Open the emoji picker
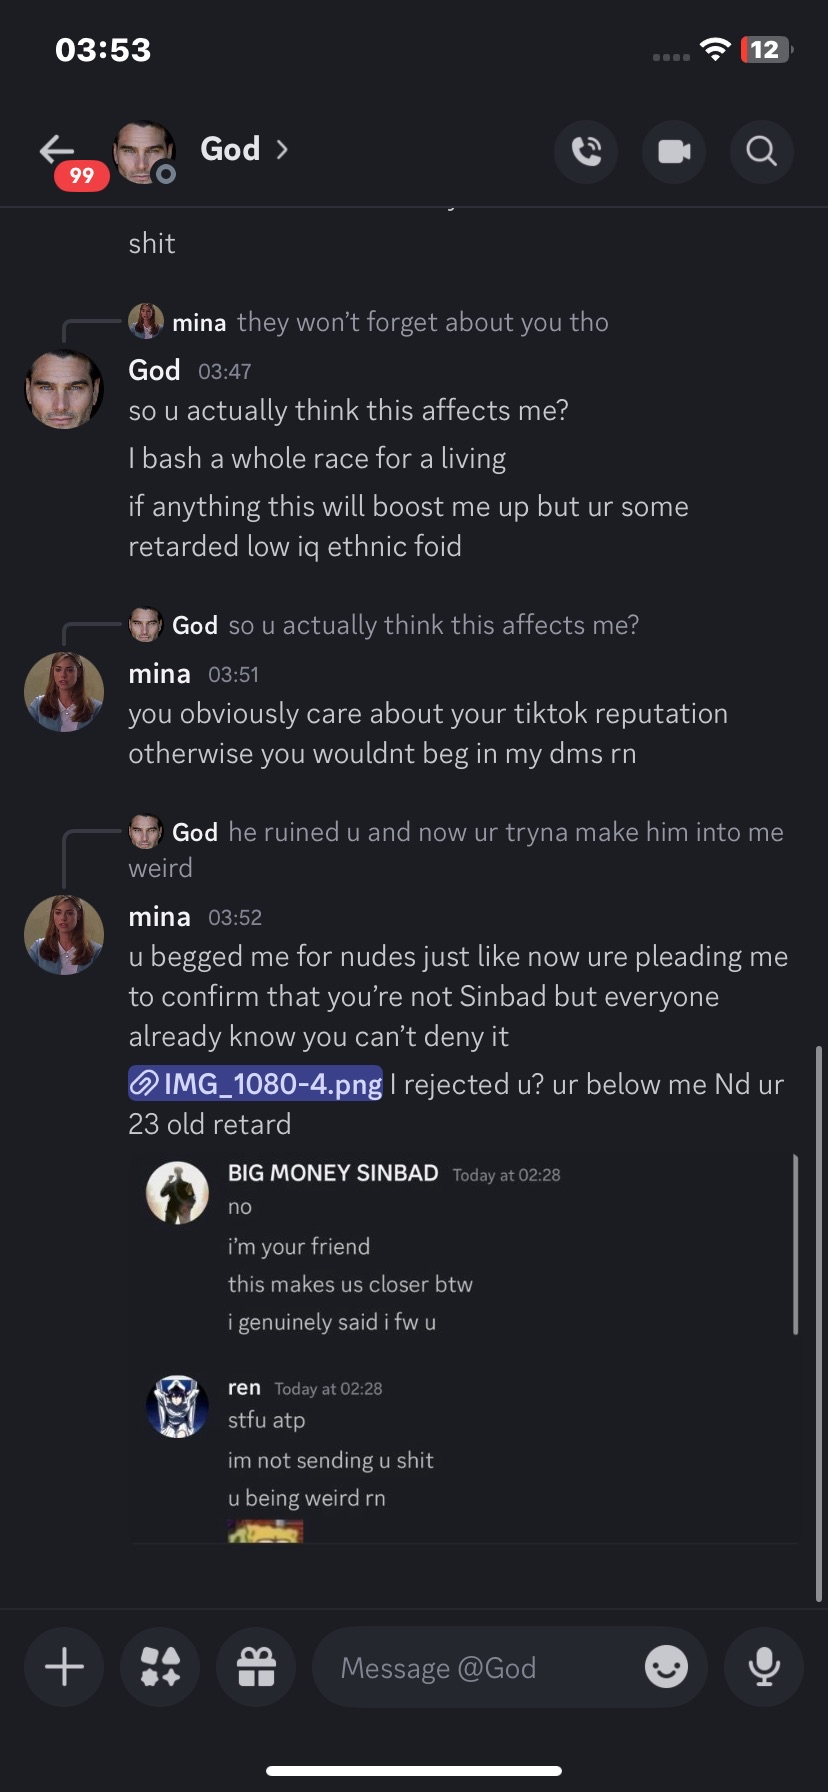Viewport: 828px width, 1792px height. pos(666,1667)
